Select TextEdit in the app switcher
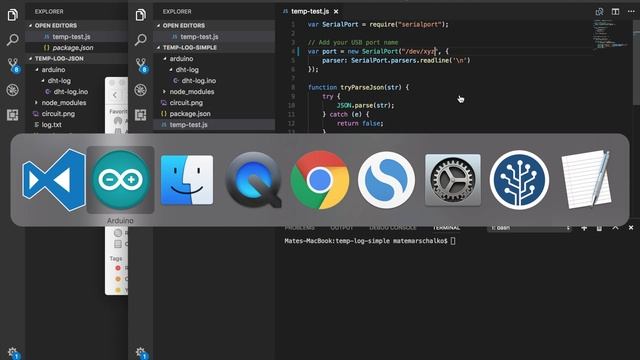This screenshot has height=360, width=640. pyautogui.click(x=586, y=180)
